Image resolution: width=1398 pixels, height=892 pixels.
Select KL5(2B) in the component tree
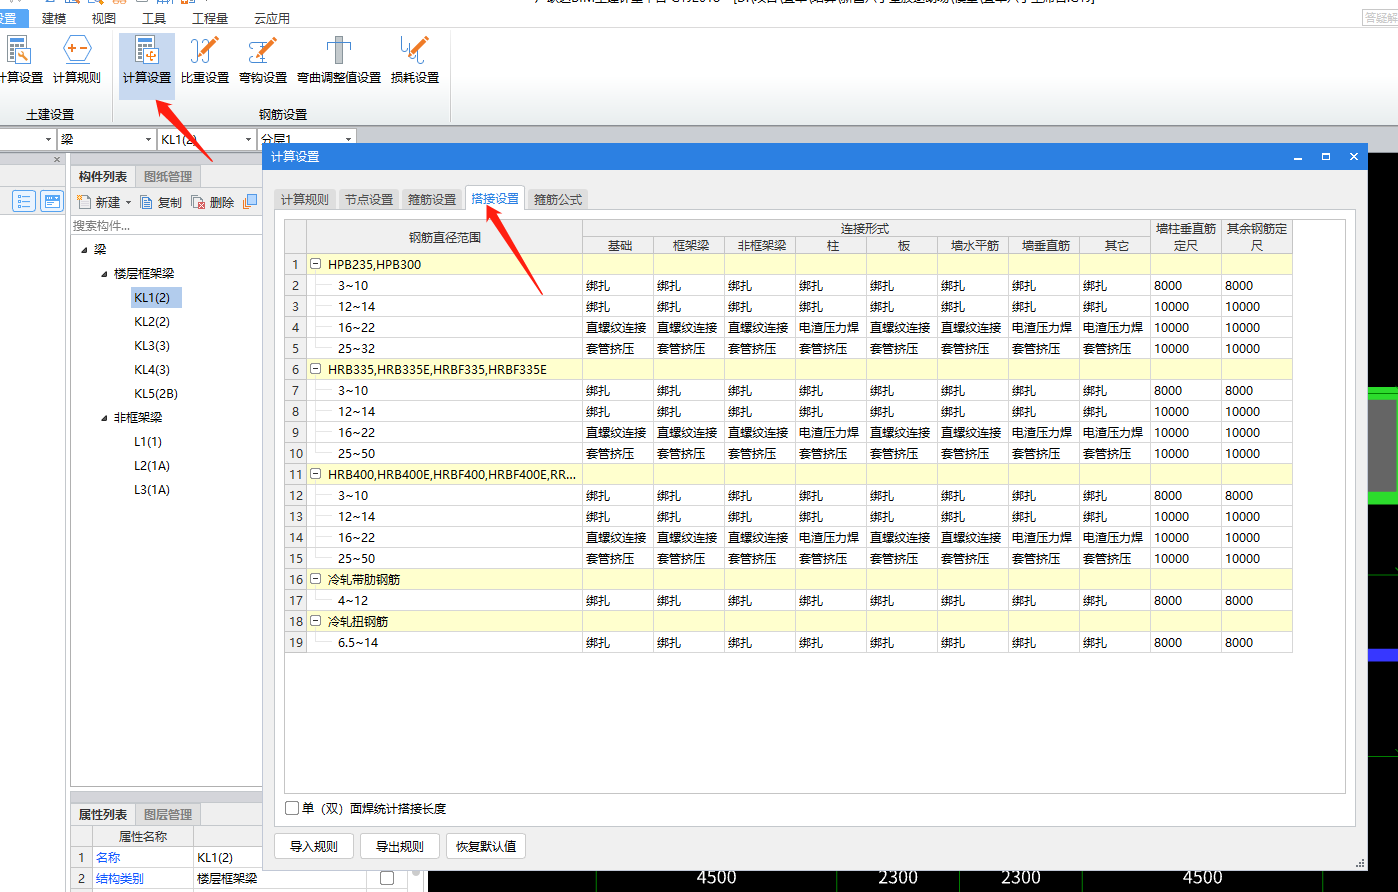(x=156, y=394)
